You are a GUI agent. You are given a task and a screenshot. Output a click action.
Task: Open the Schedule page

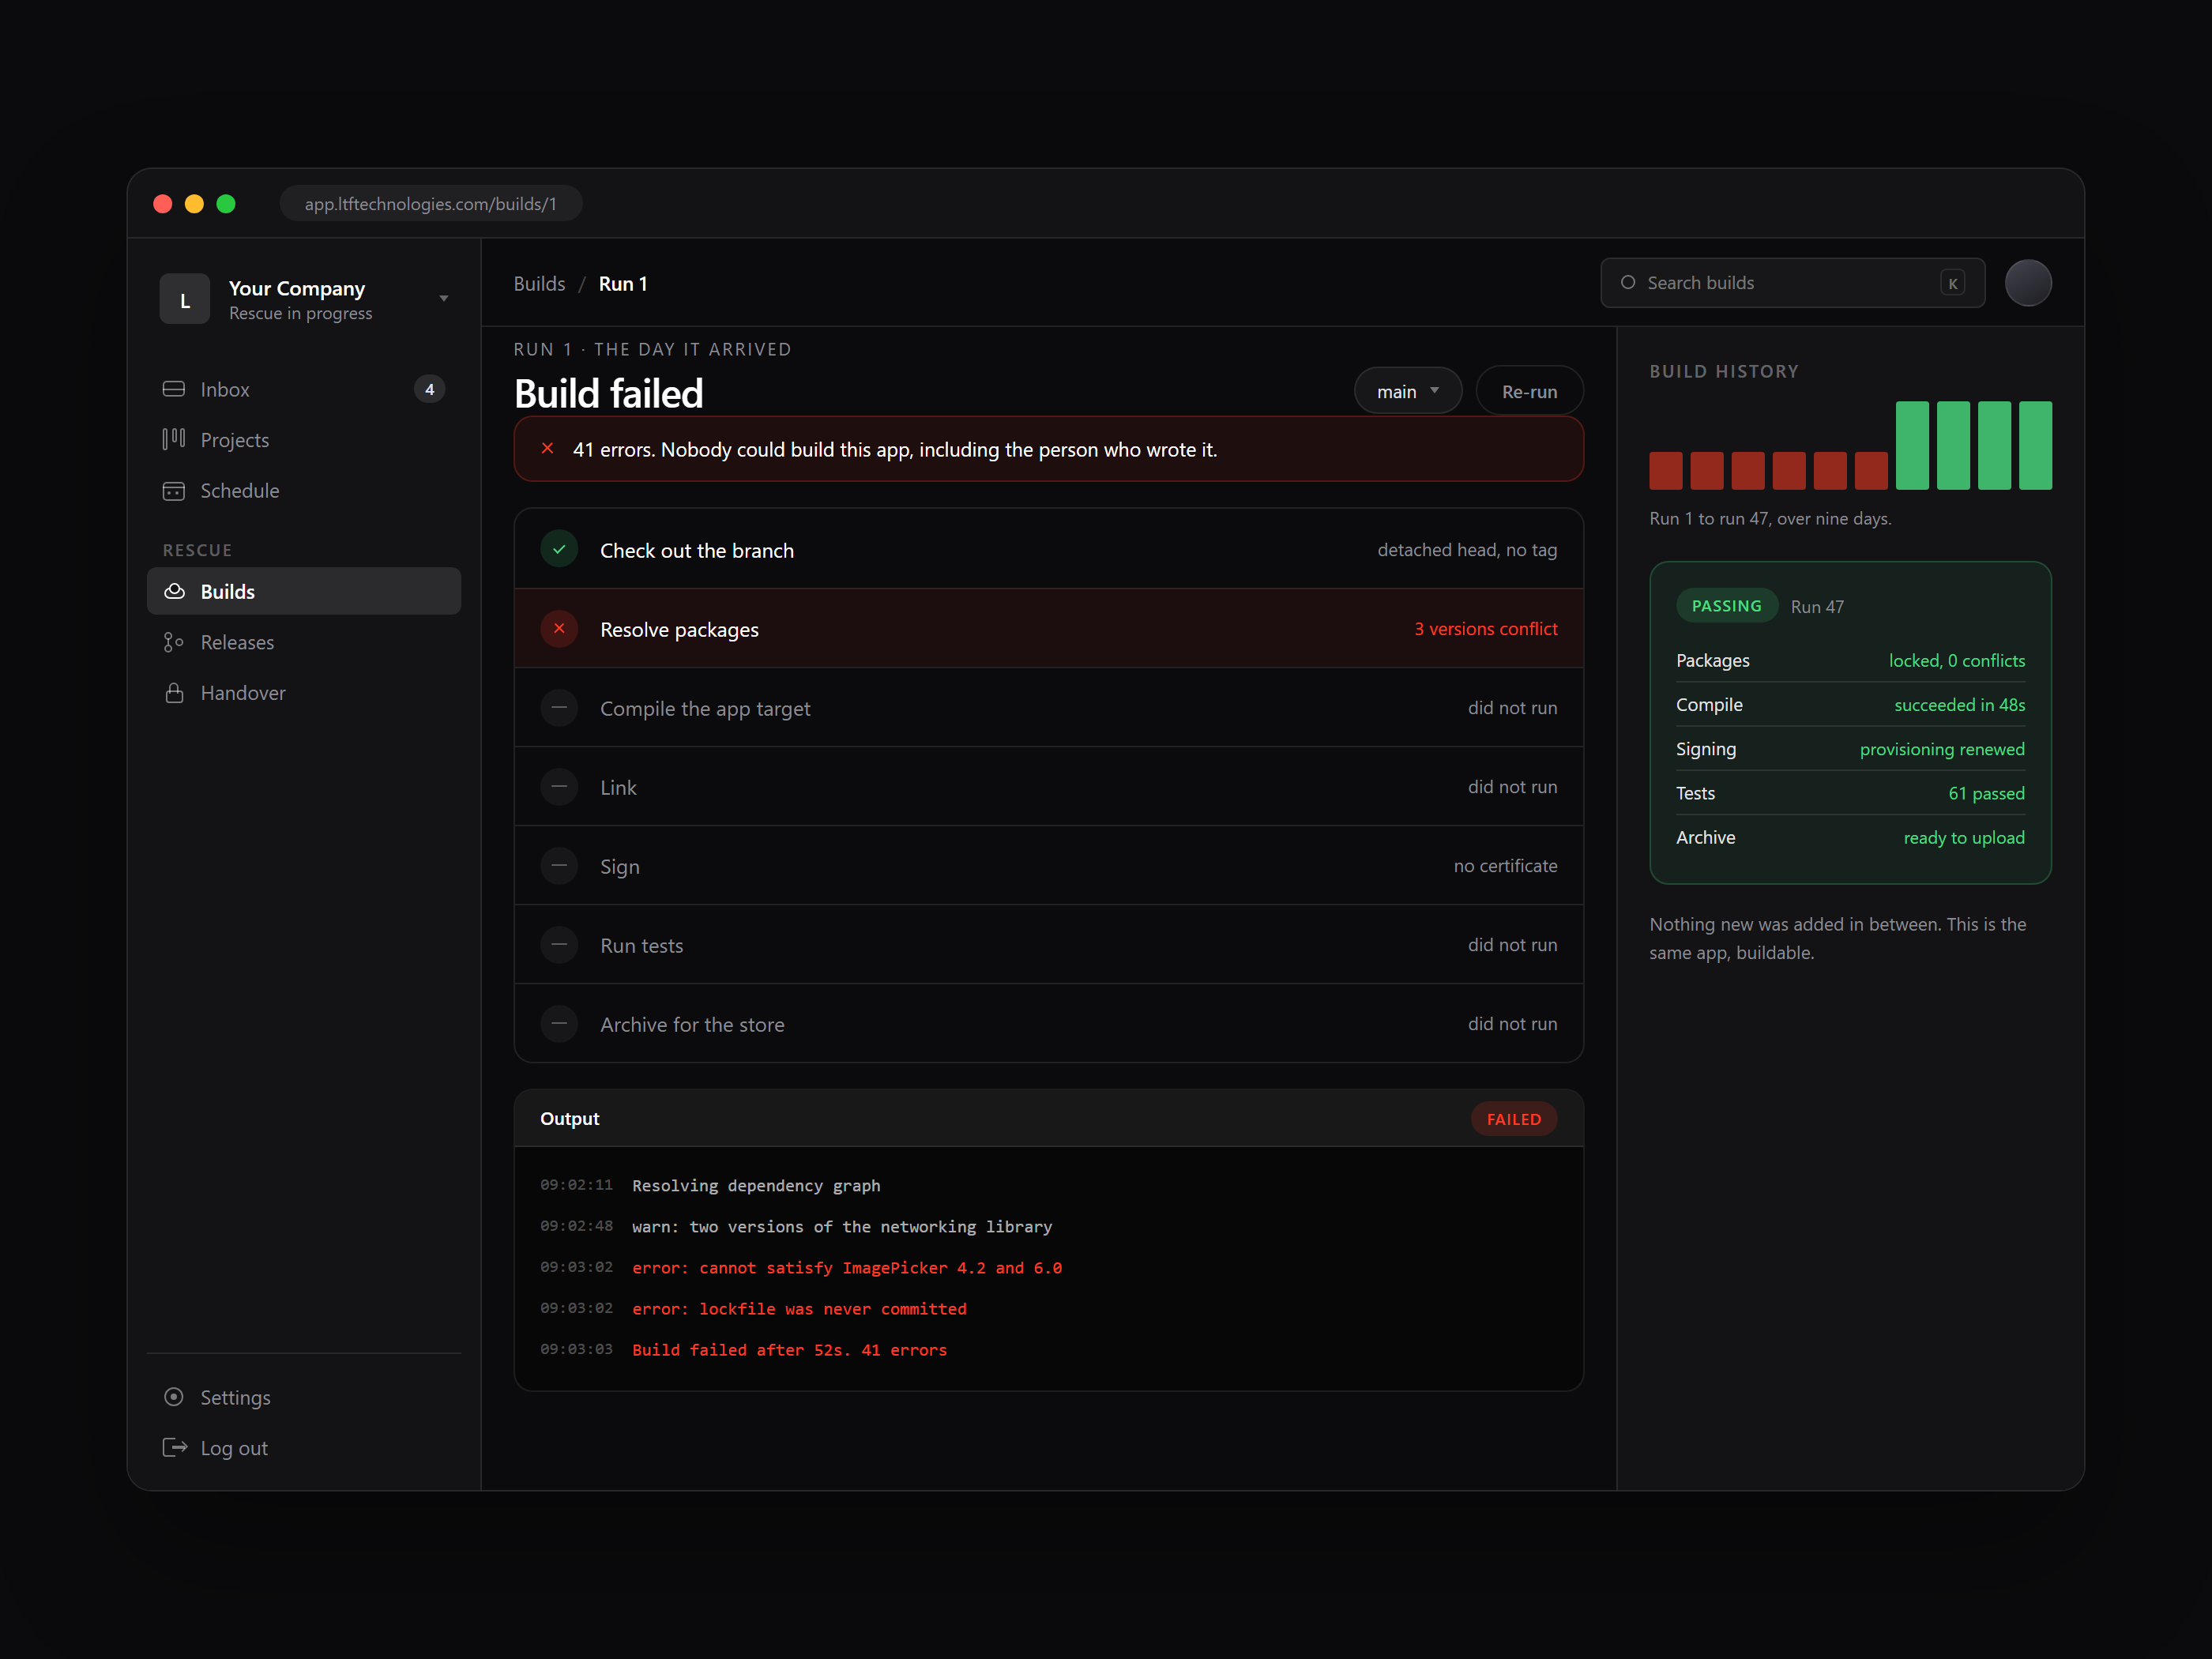(304, 490)
